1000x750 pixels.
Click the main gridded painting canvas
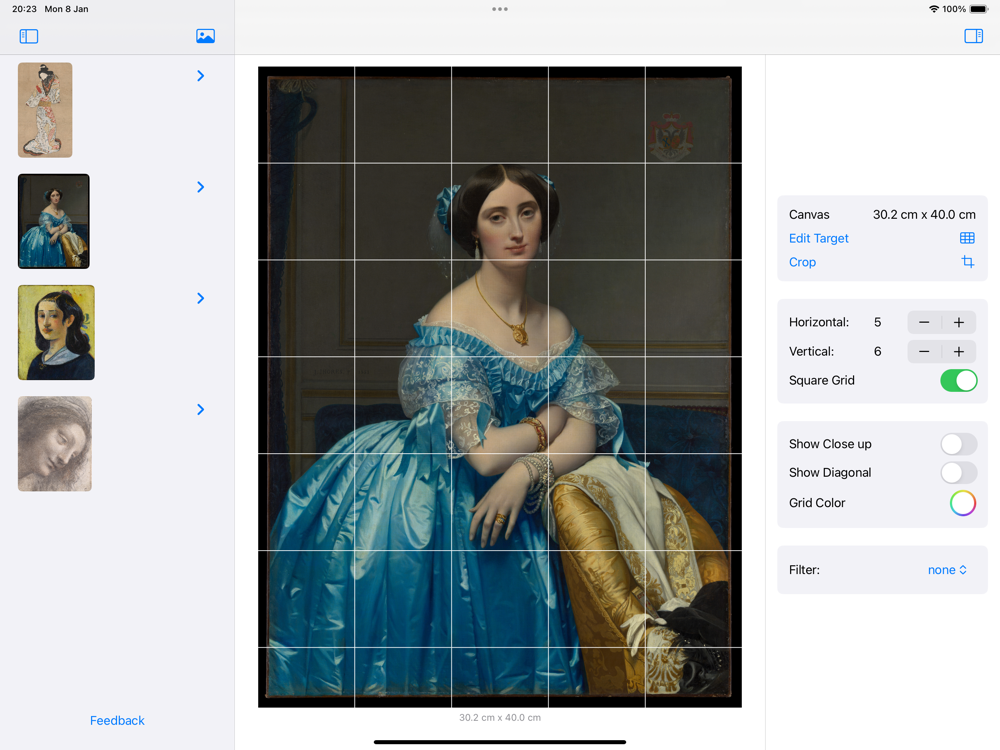tap(500, 387)
